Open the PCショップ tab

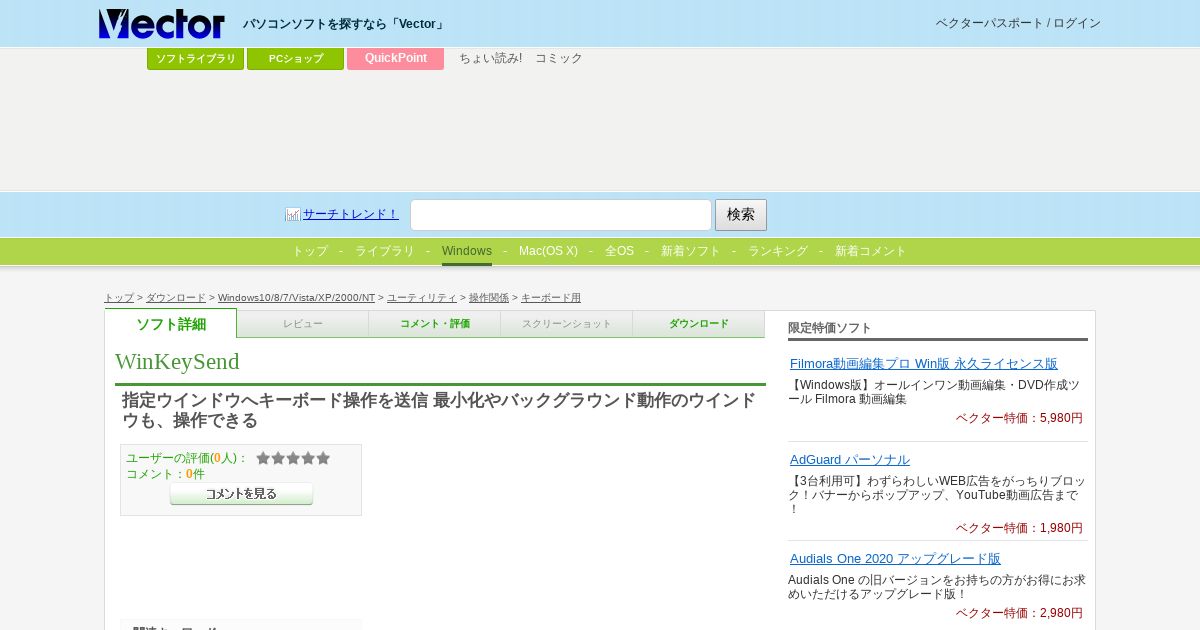(296, 58)
